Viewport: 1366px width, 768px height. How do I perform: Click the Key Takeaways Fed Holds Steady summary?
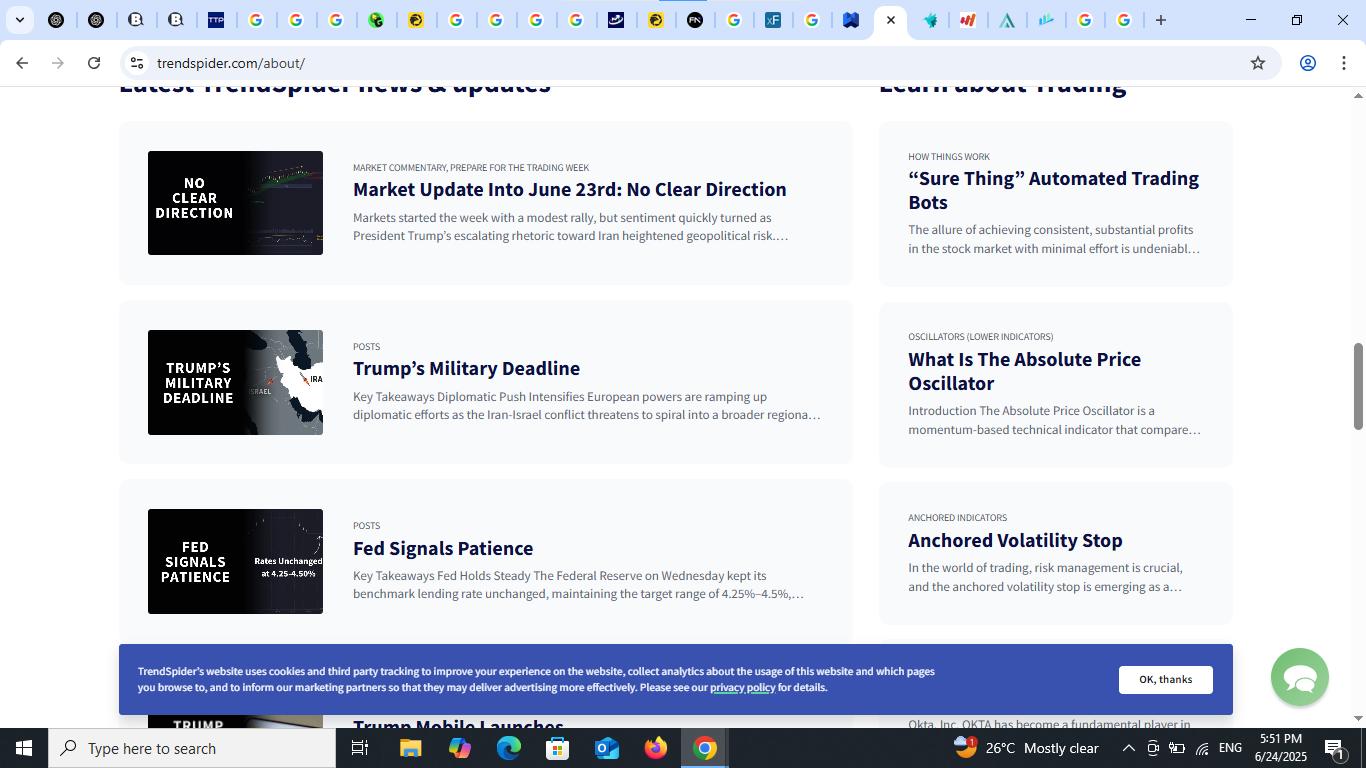click(578, 585)
